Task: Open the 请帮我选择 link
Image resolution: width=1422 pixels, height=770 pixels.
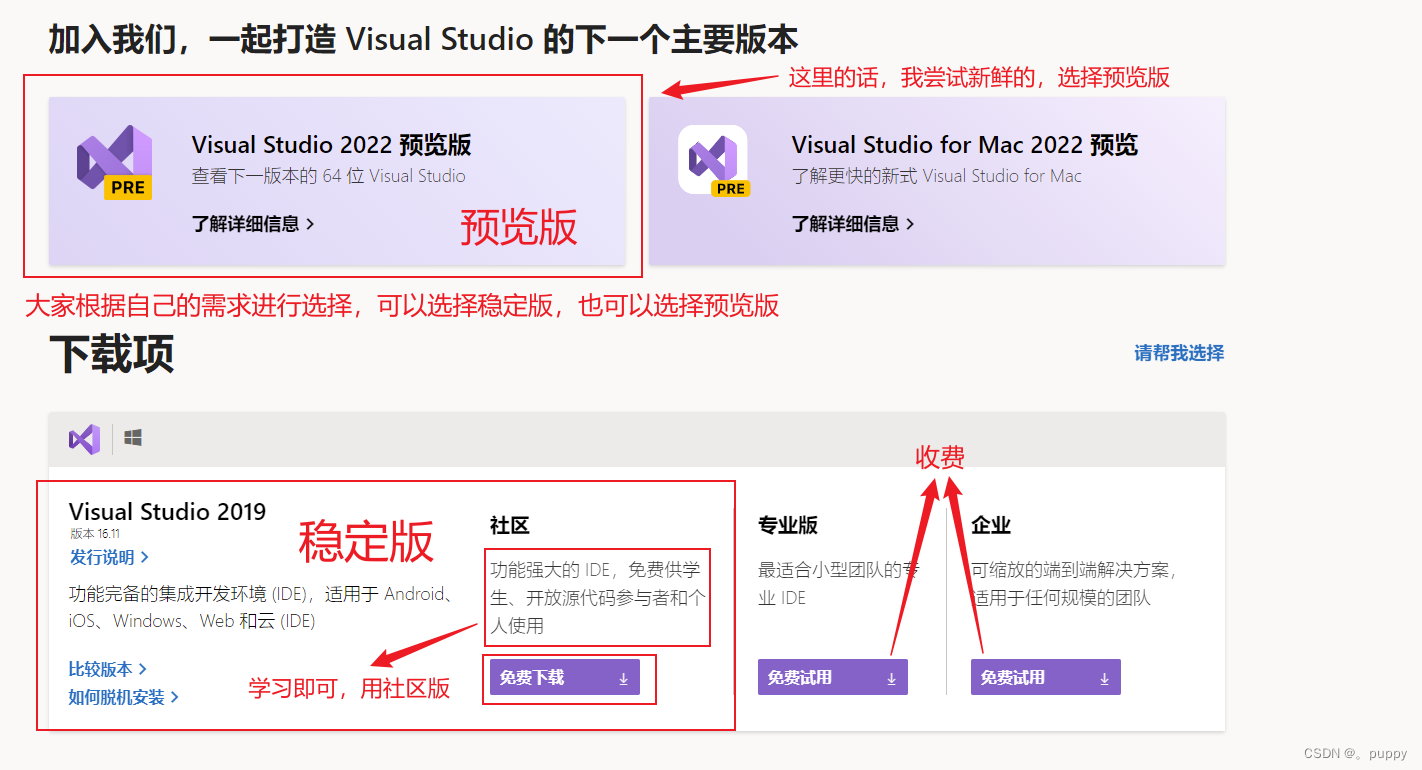Action: point(1177,353)
